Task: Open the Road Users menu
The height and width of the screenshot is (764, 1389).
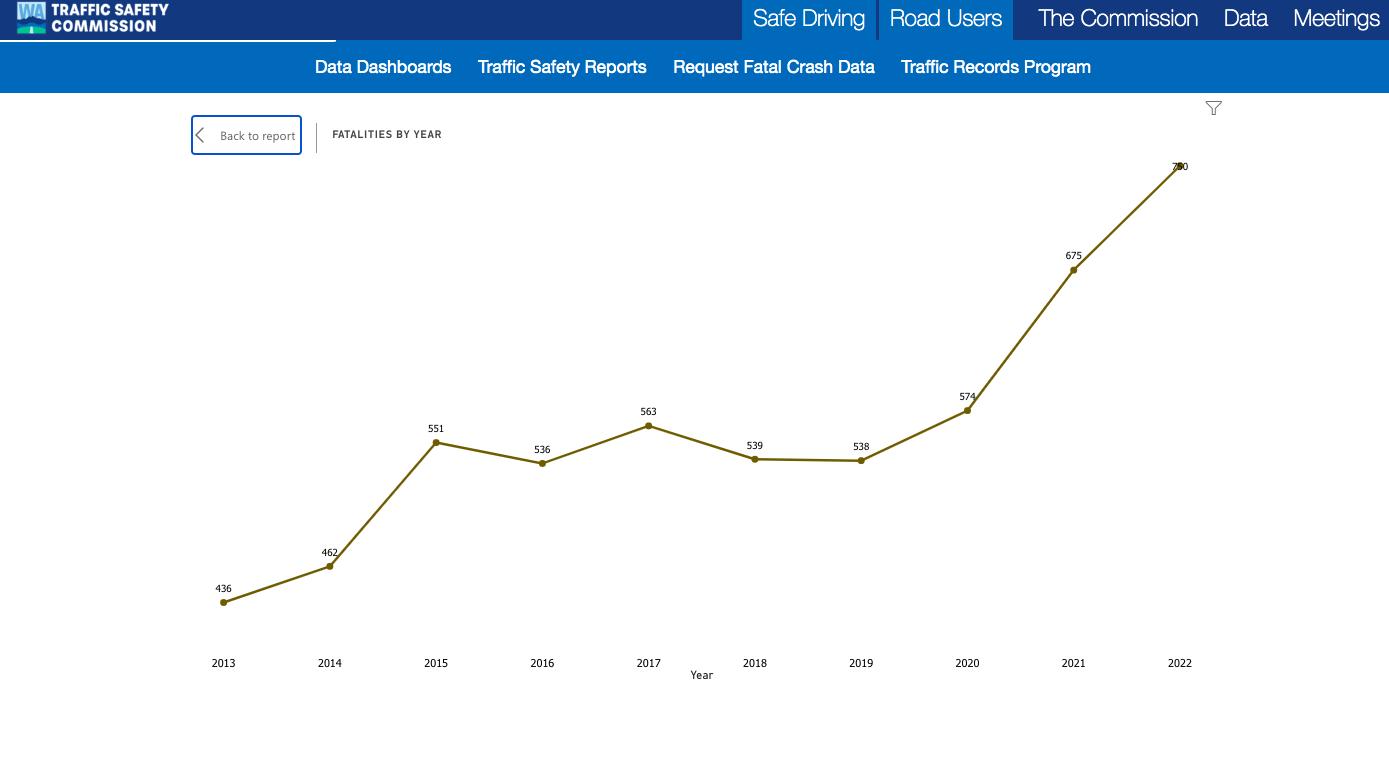Action: 945,19
